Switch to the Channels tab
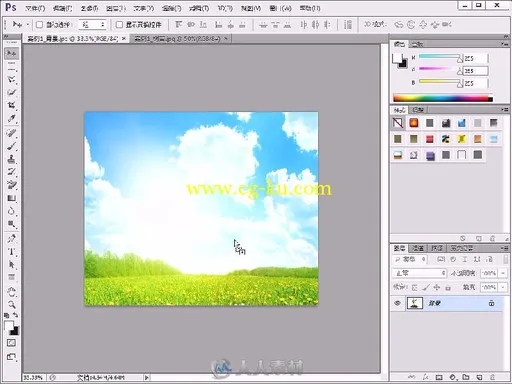Viewport: 512px width, 384px height. pyautogui.click(x=418, y=248)
